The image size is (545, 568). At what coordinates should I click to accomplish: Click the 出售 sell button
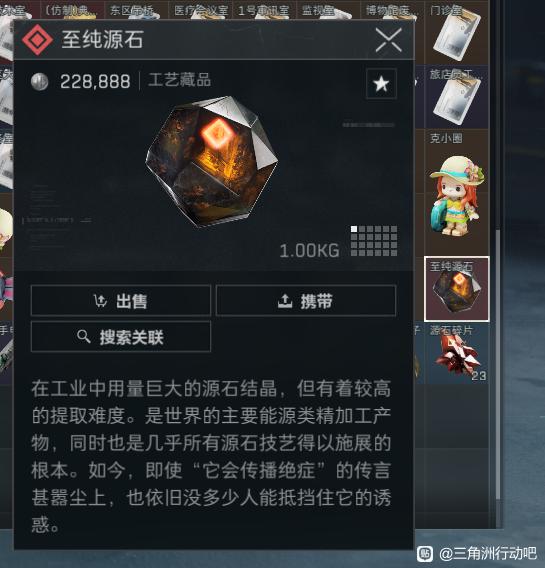click(x=121, y=301)
